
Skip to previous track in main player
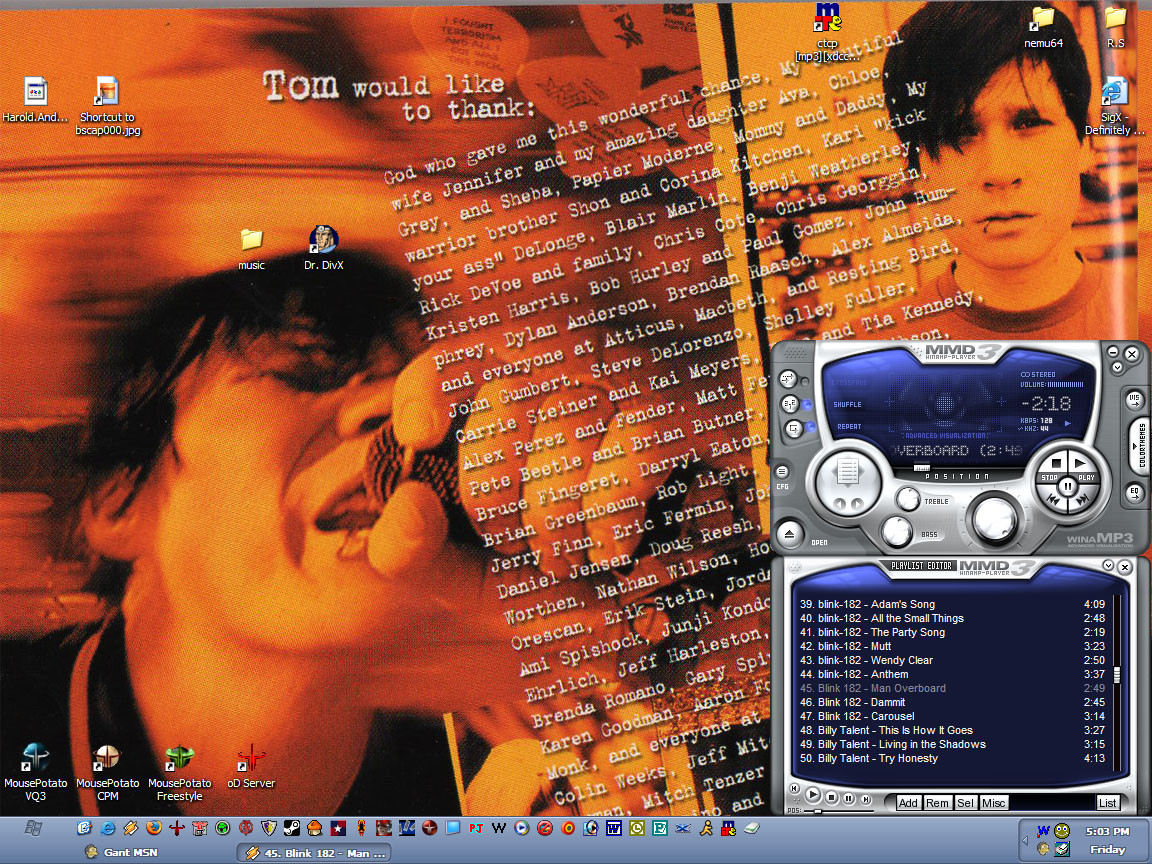1053,500
